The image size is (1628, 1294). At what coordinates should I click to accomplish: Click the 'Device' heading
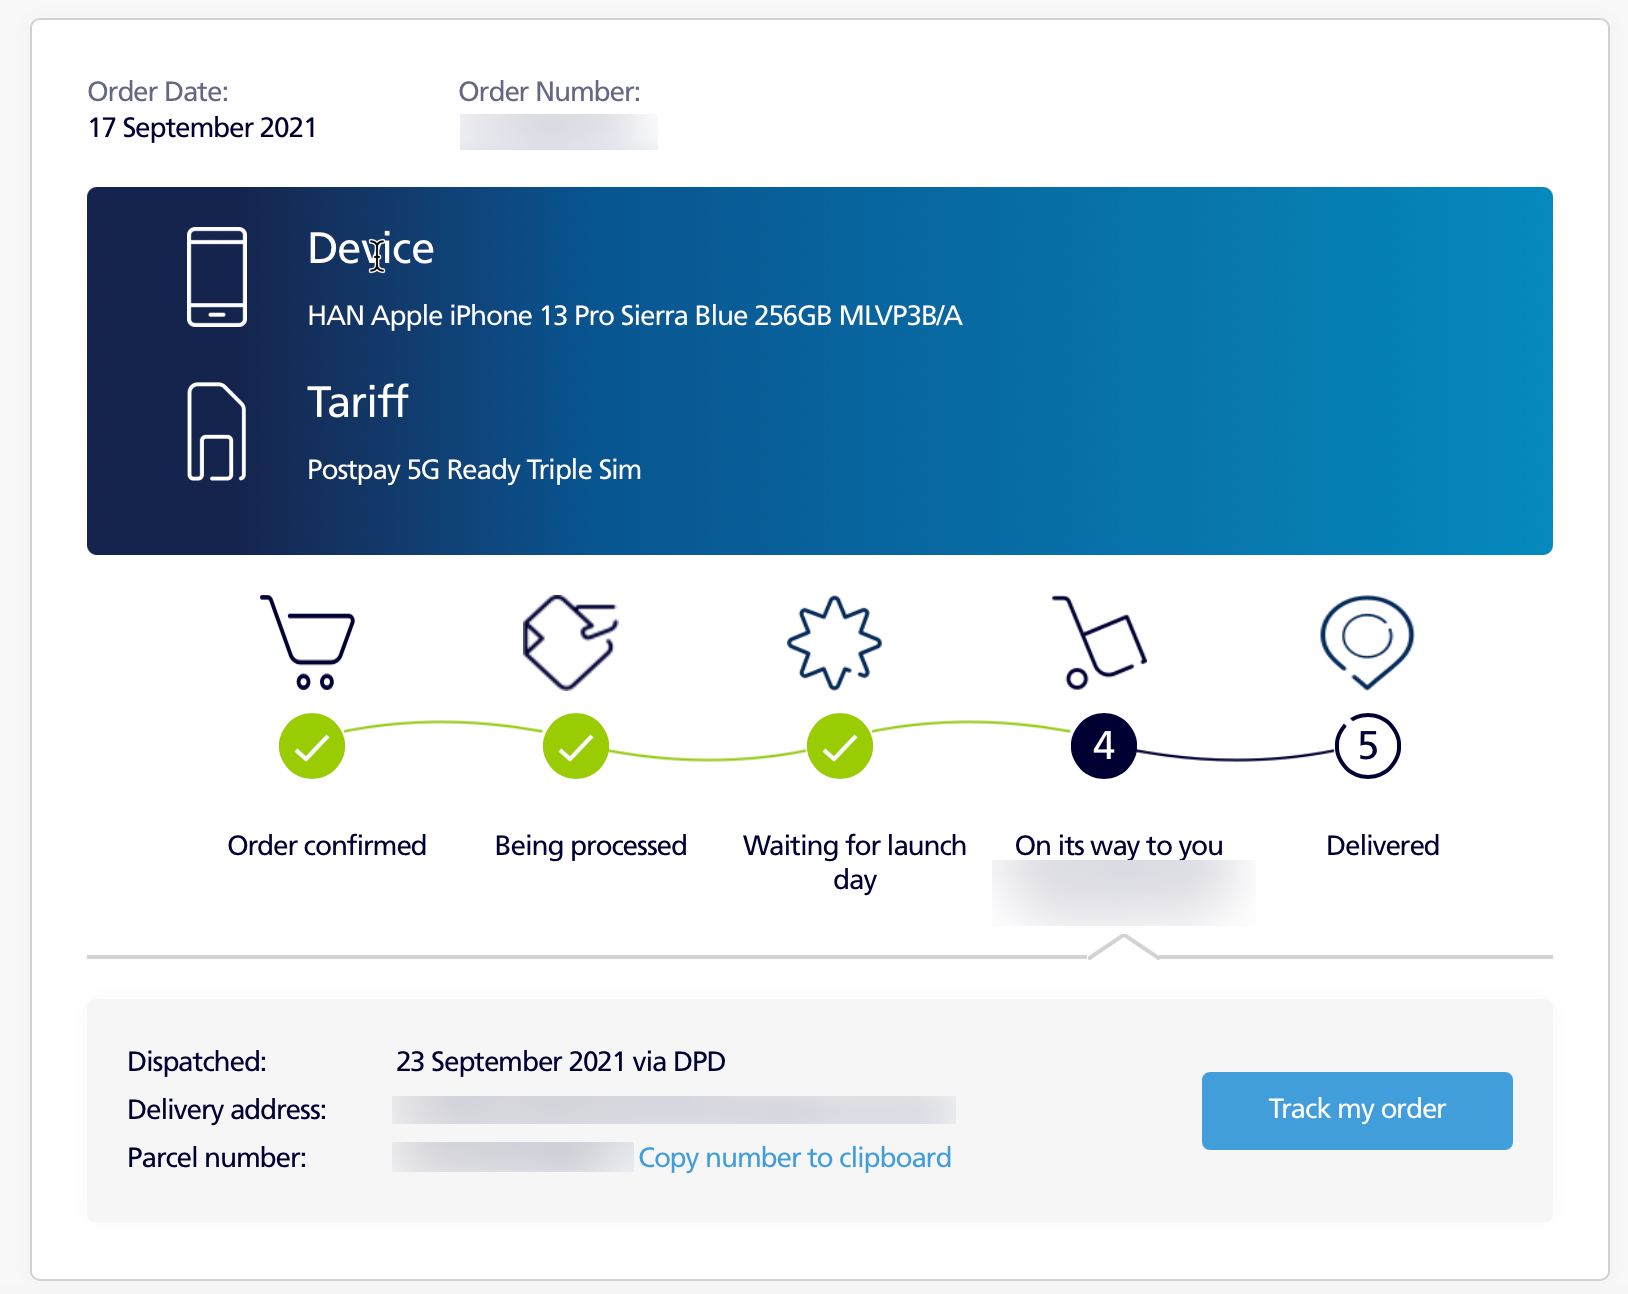click(370, 248)
